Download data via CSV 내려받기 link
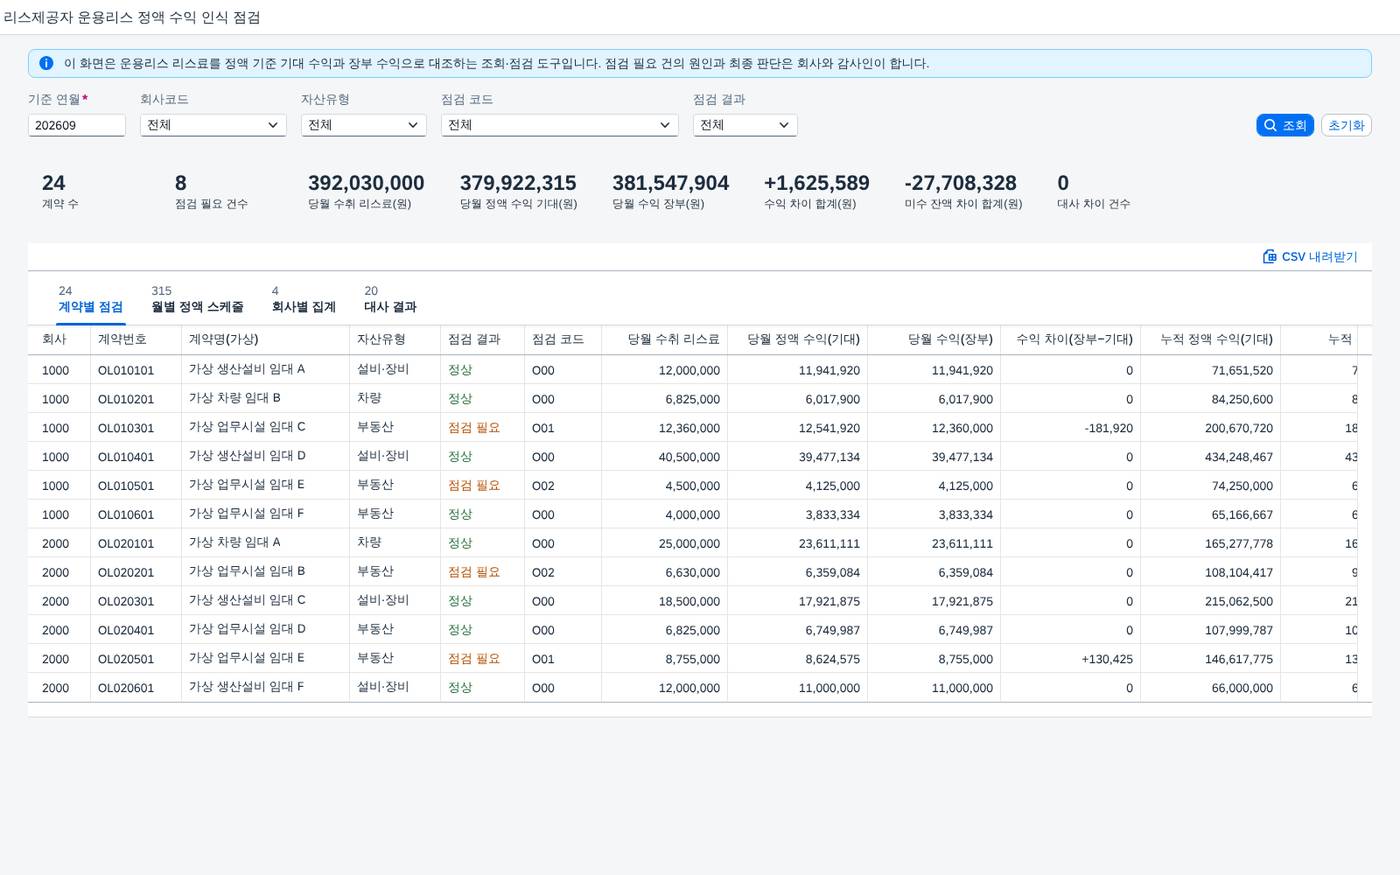The width and height of the screenshot is (1400, 875). pyautogui.click(x=1310, y=257)
